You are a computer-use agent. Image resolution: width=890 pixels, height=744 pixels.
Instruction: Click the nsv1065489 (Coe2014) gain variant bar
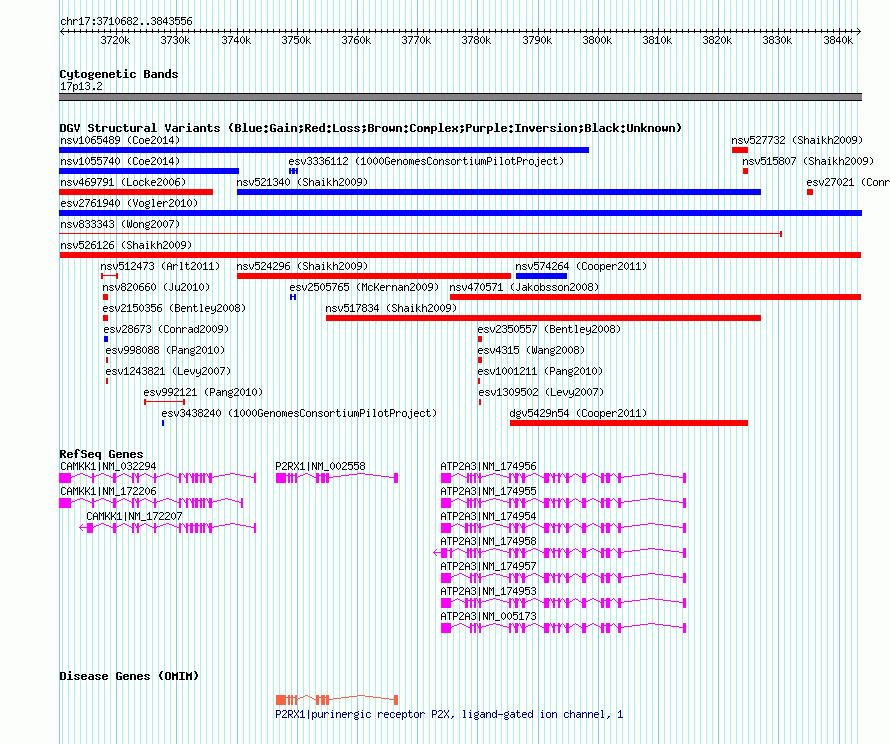324,150
